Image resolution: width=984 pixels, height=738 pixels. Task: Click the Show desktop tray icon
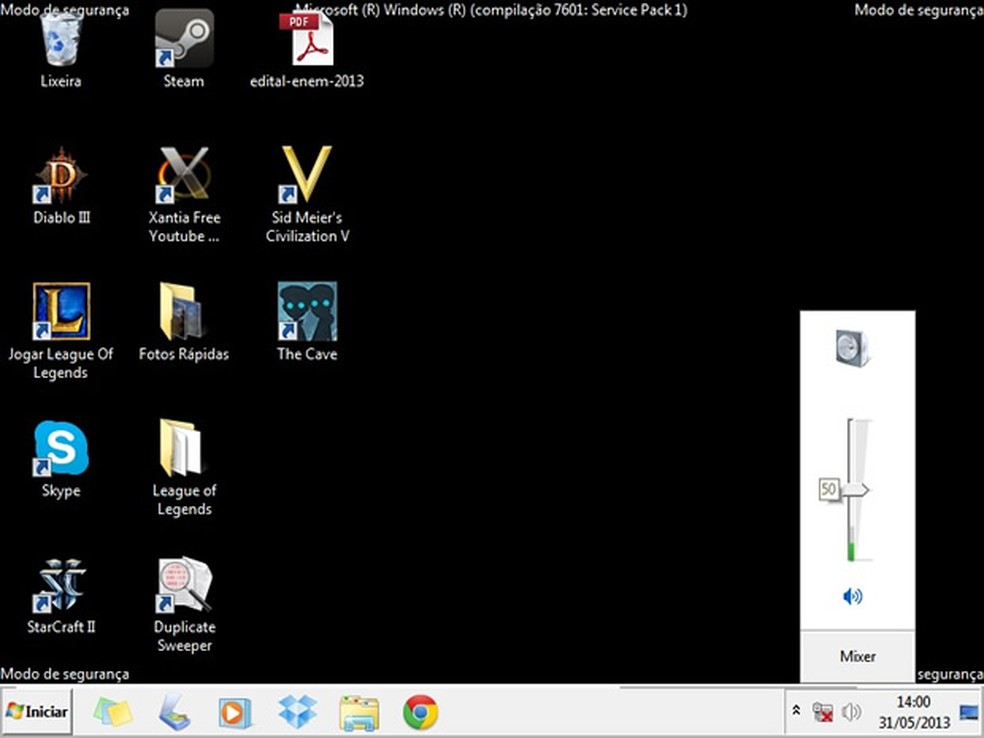[970, 712]
